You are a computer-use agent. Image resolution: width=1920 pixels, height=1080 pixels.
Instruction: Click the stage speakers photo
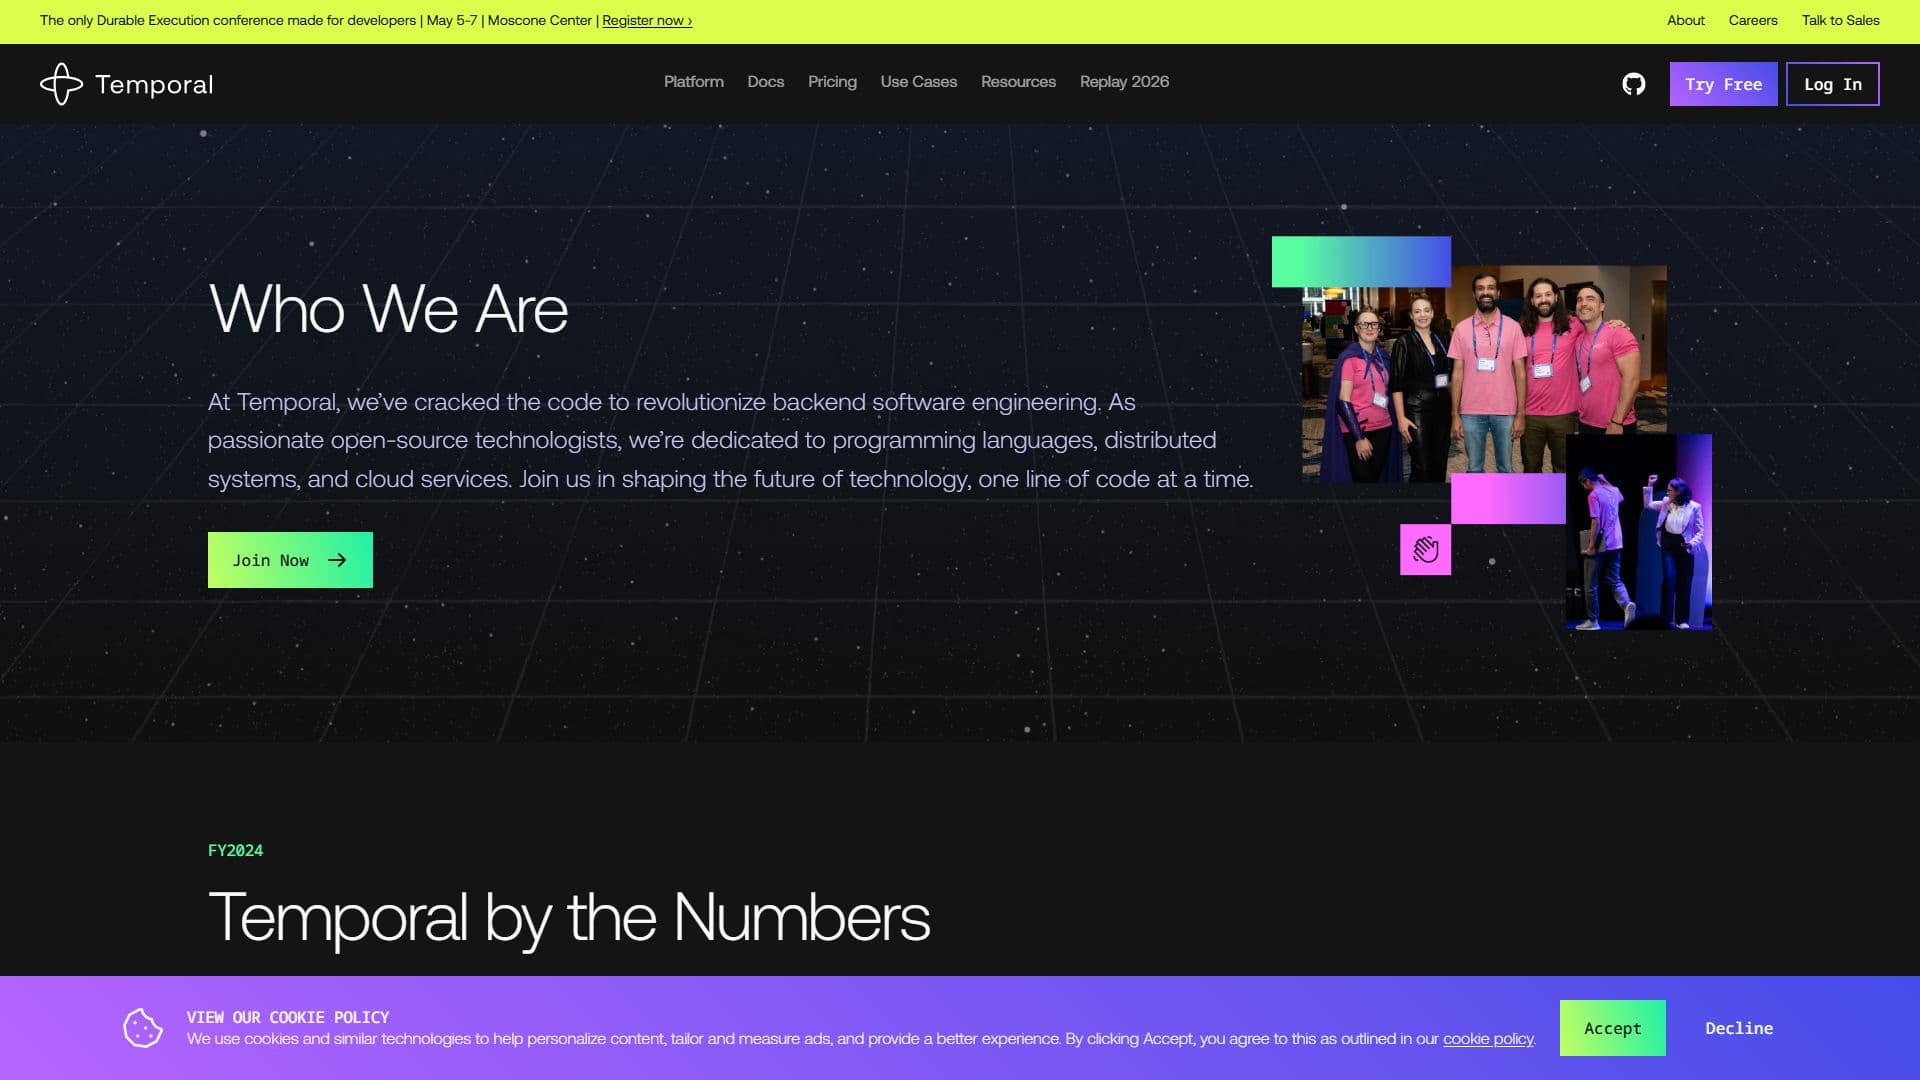1638,532
